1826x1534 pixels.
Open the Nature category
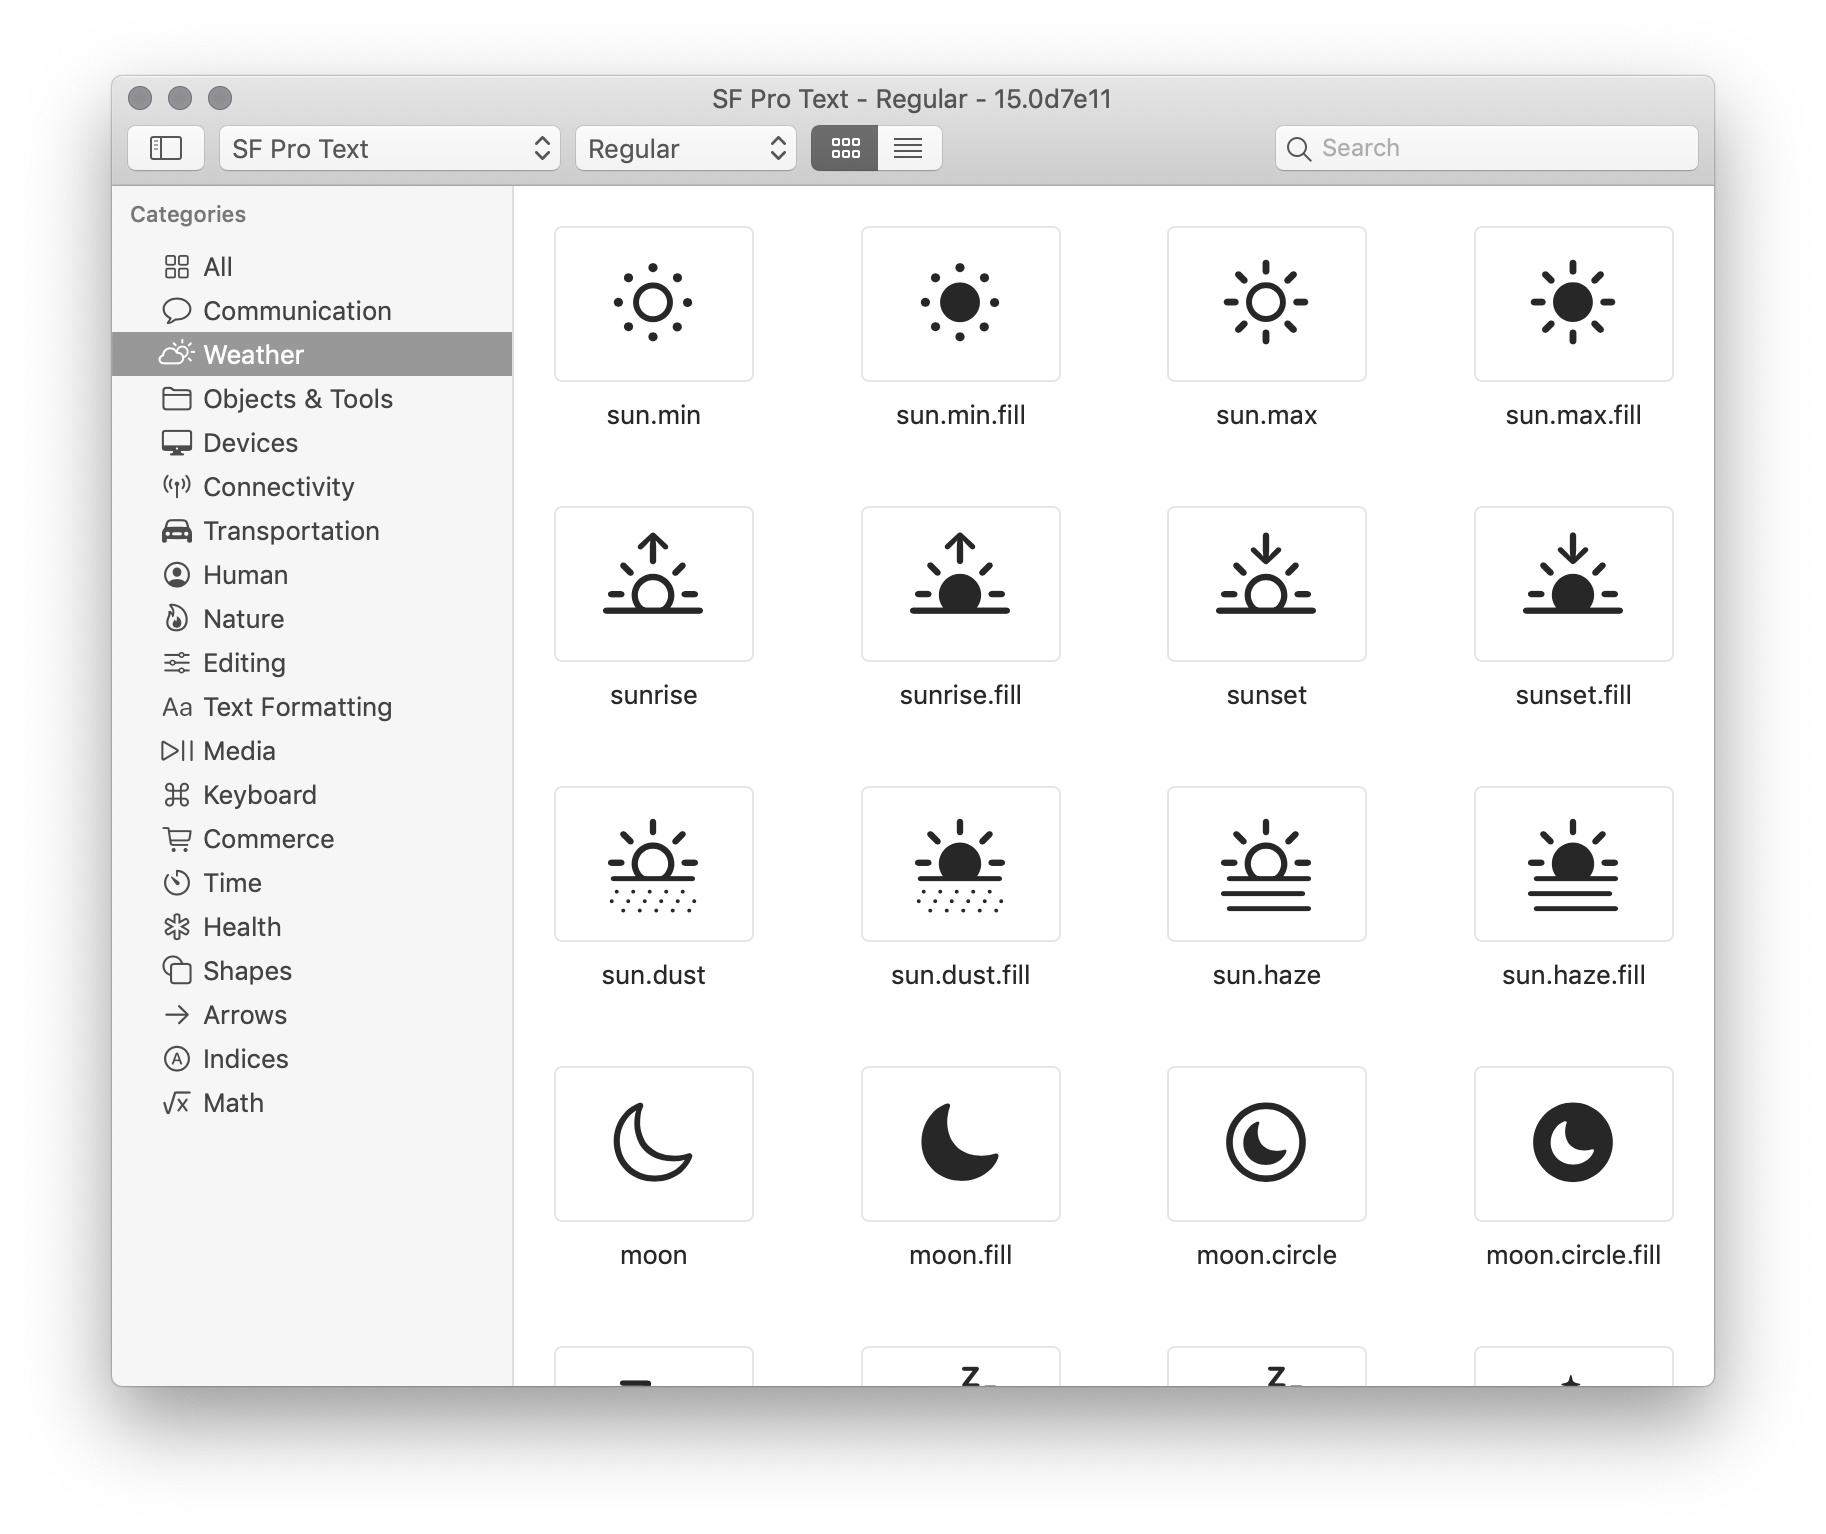pyautogui.click(x=312, y=619)
